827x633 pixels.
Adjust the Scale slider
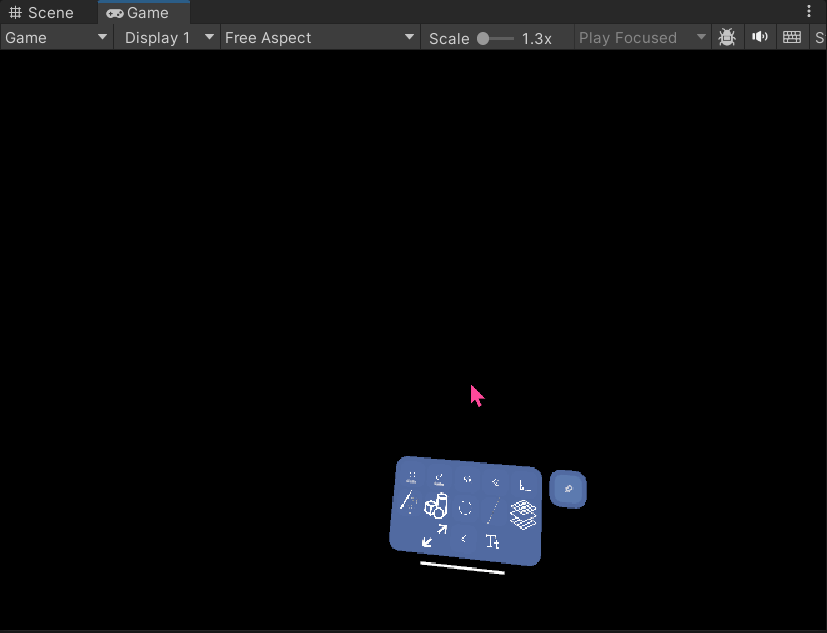pos(495,39)
